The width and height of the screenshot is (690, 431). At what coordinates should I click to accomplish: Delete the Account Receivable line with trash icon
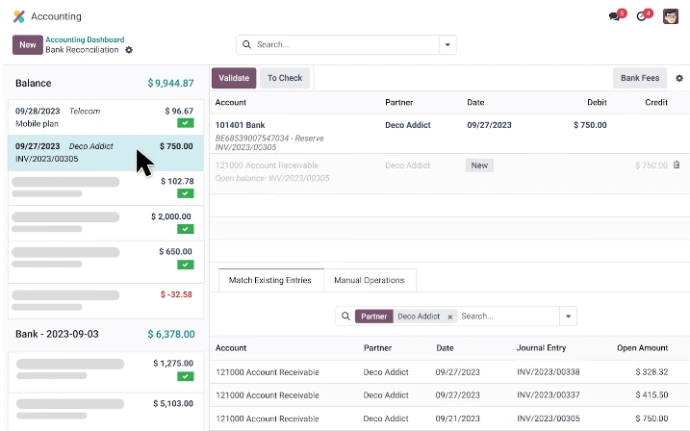(676, 165)
